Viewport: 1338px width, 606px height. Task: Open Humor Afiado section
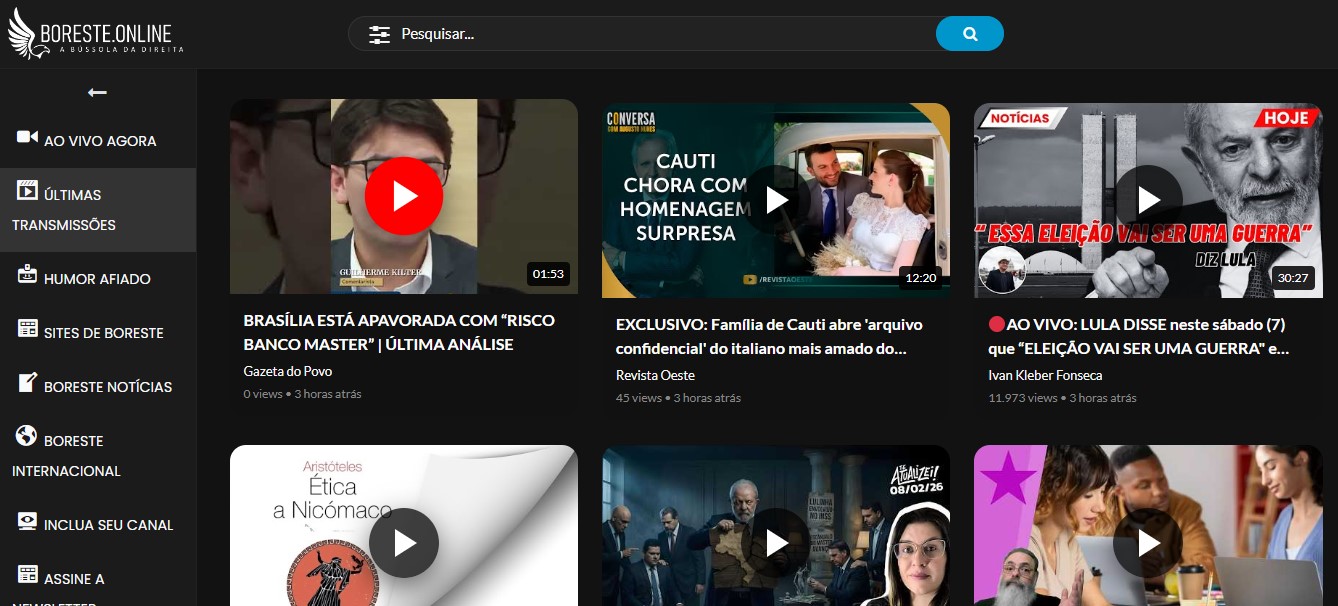click(97, 279)
